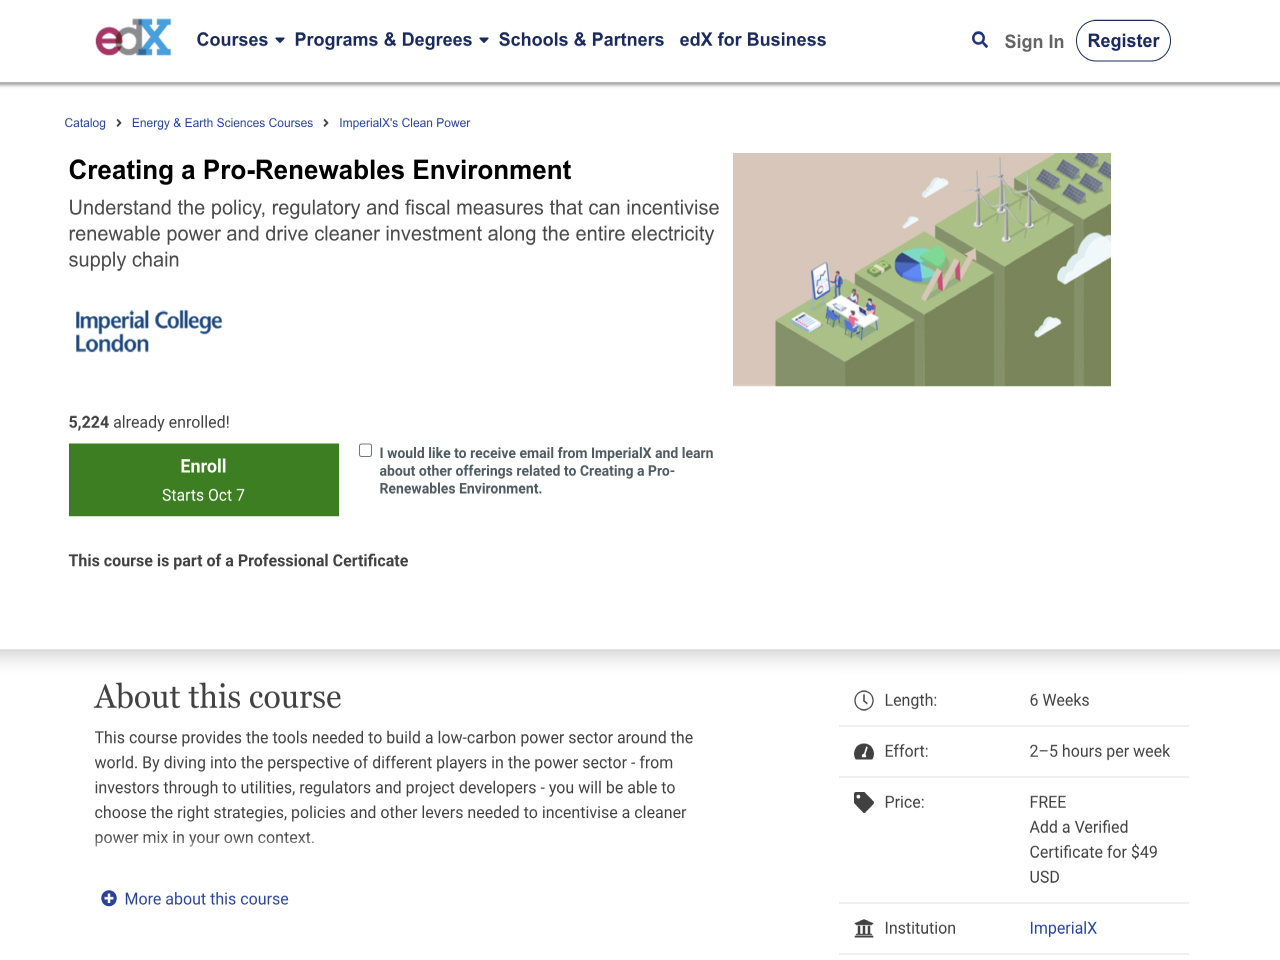Click the FREE price value
The width and height of the screenshot is (1280, 960).
click(1047, 802)
